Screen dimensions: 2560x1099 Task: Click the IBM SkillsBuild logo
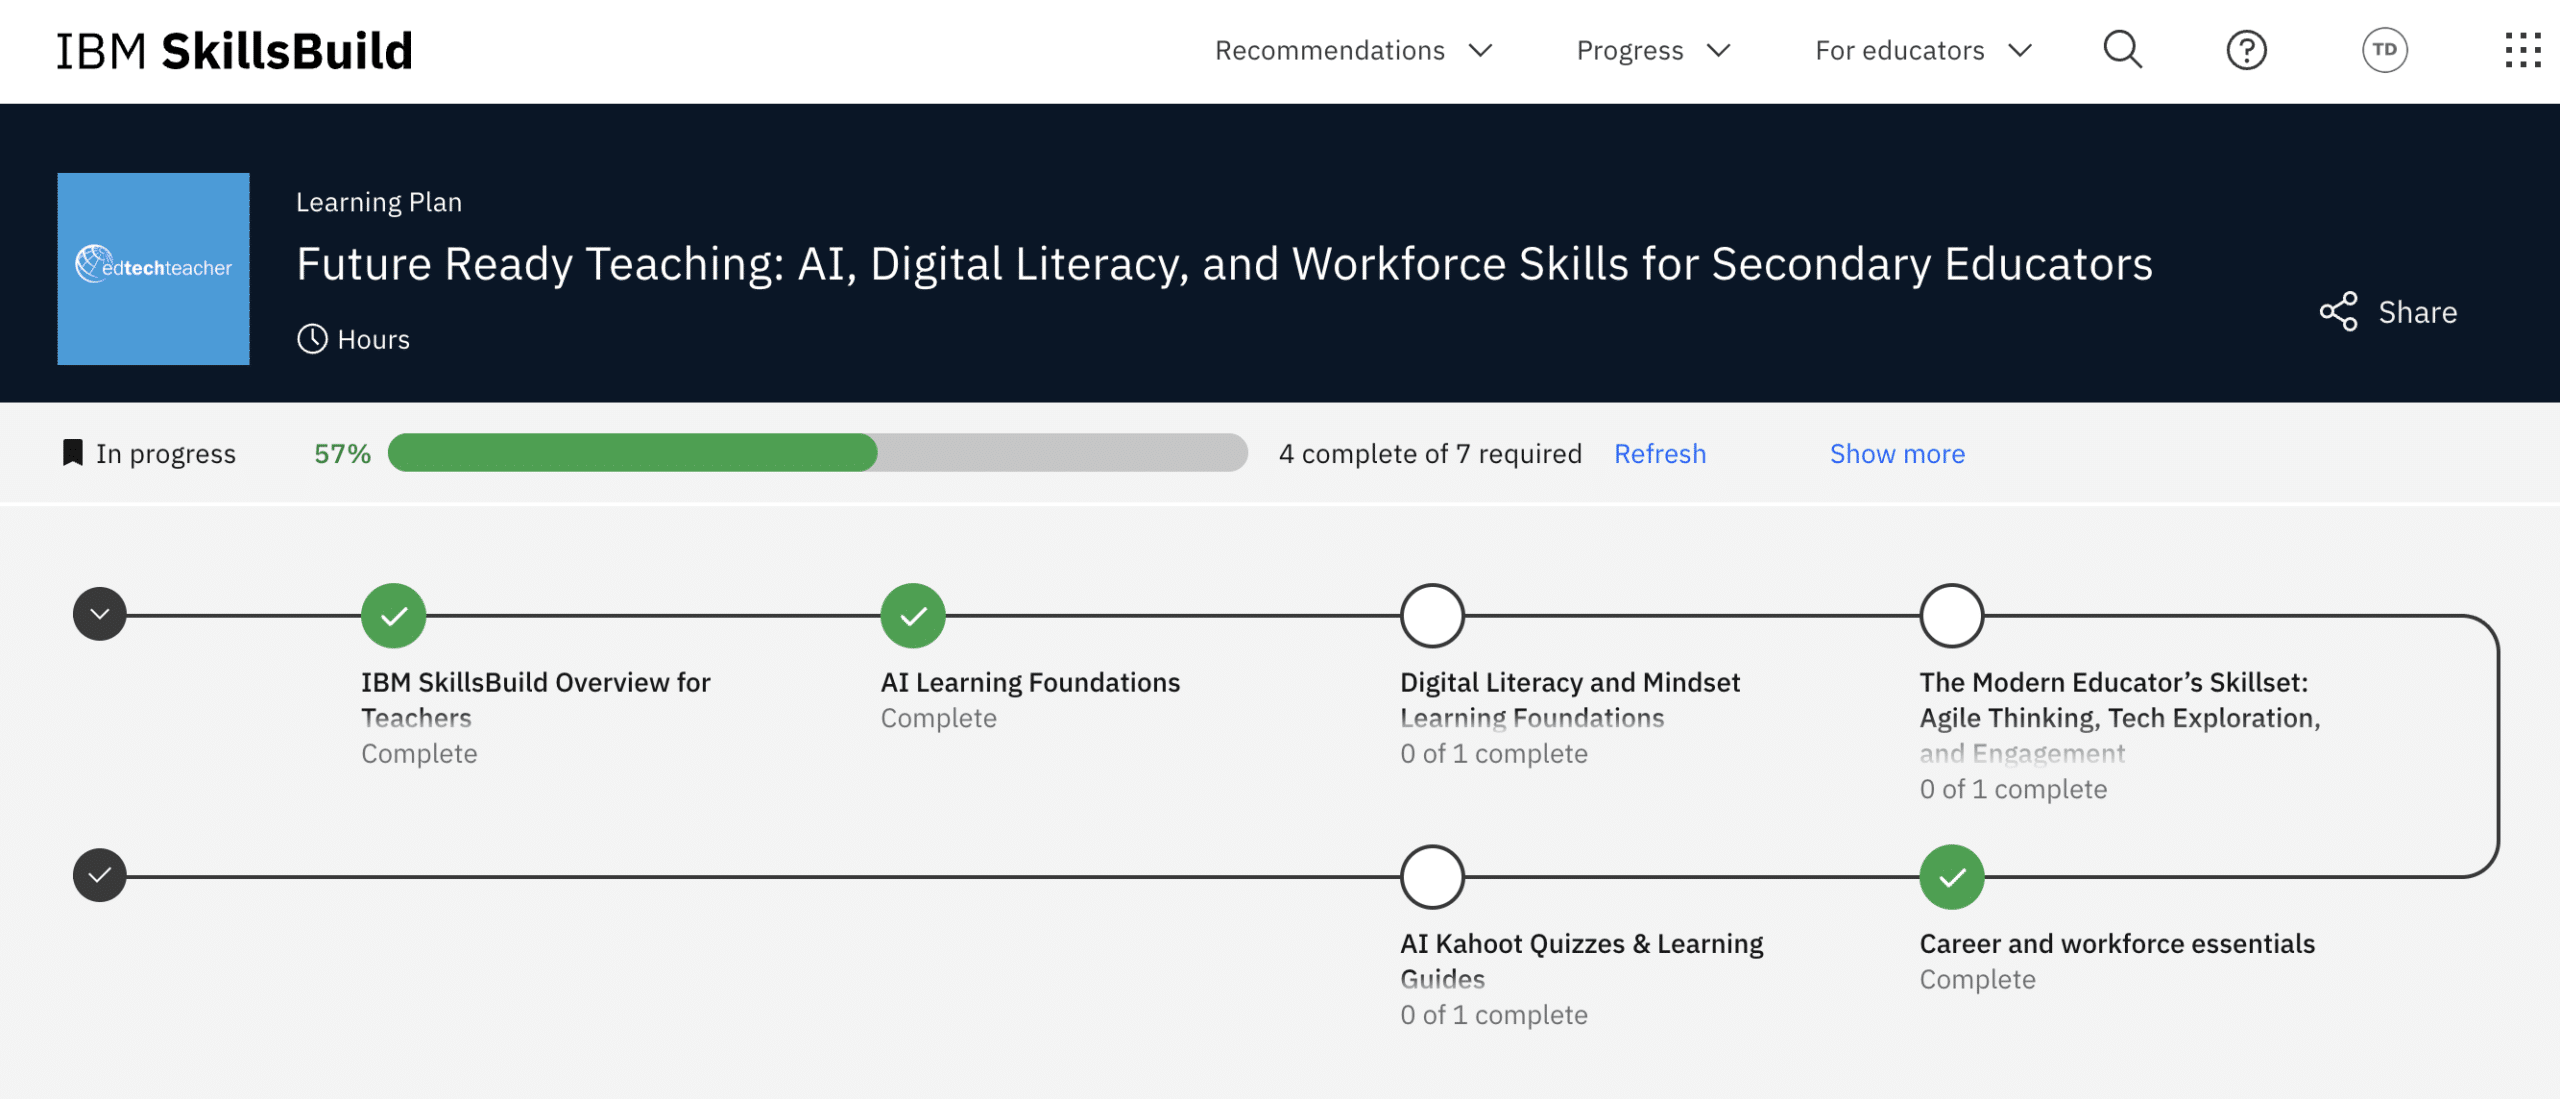pos(234,48)
